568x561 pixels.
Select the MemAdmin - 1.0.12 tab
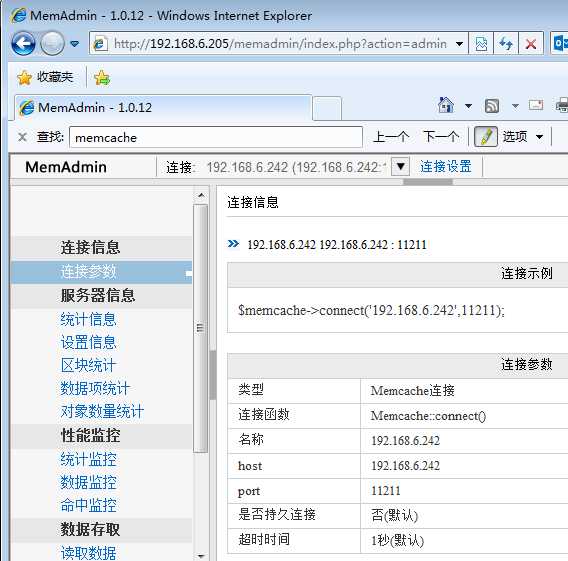click(x=163, y=108)
